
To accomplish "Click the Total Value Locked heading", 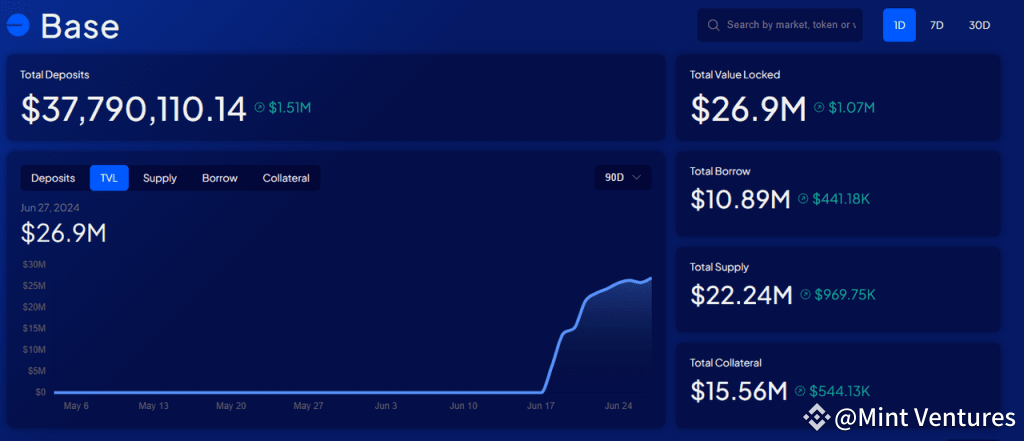I will [x=735, y=74].
